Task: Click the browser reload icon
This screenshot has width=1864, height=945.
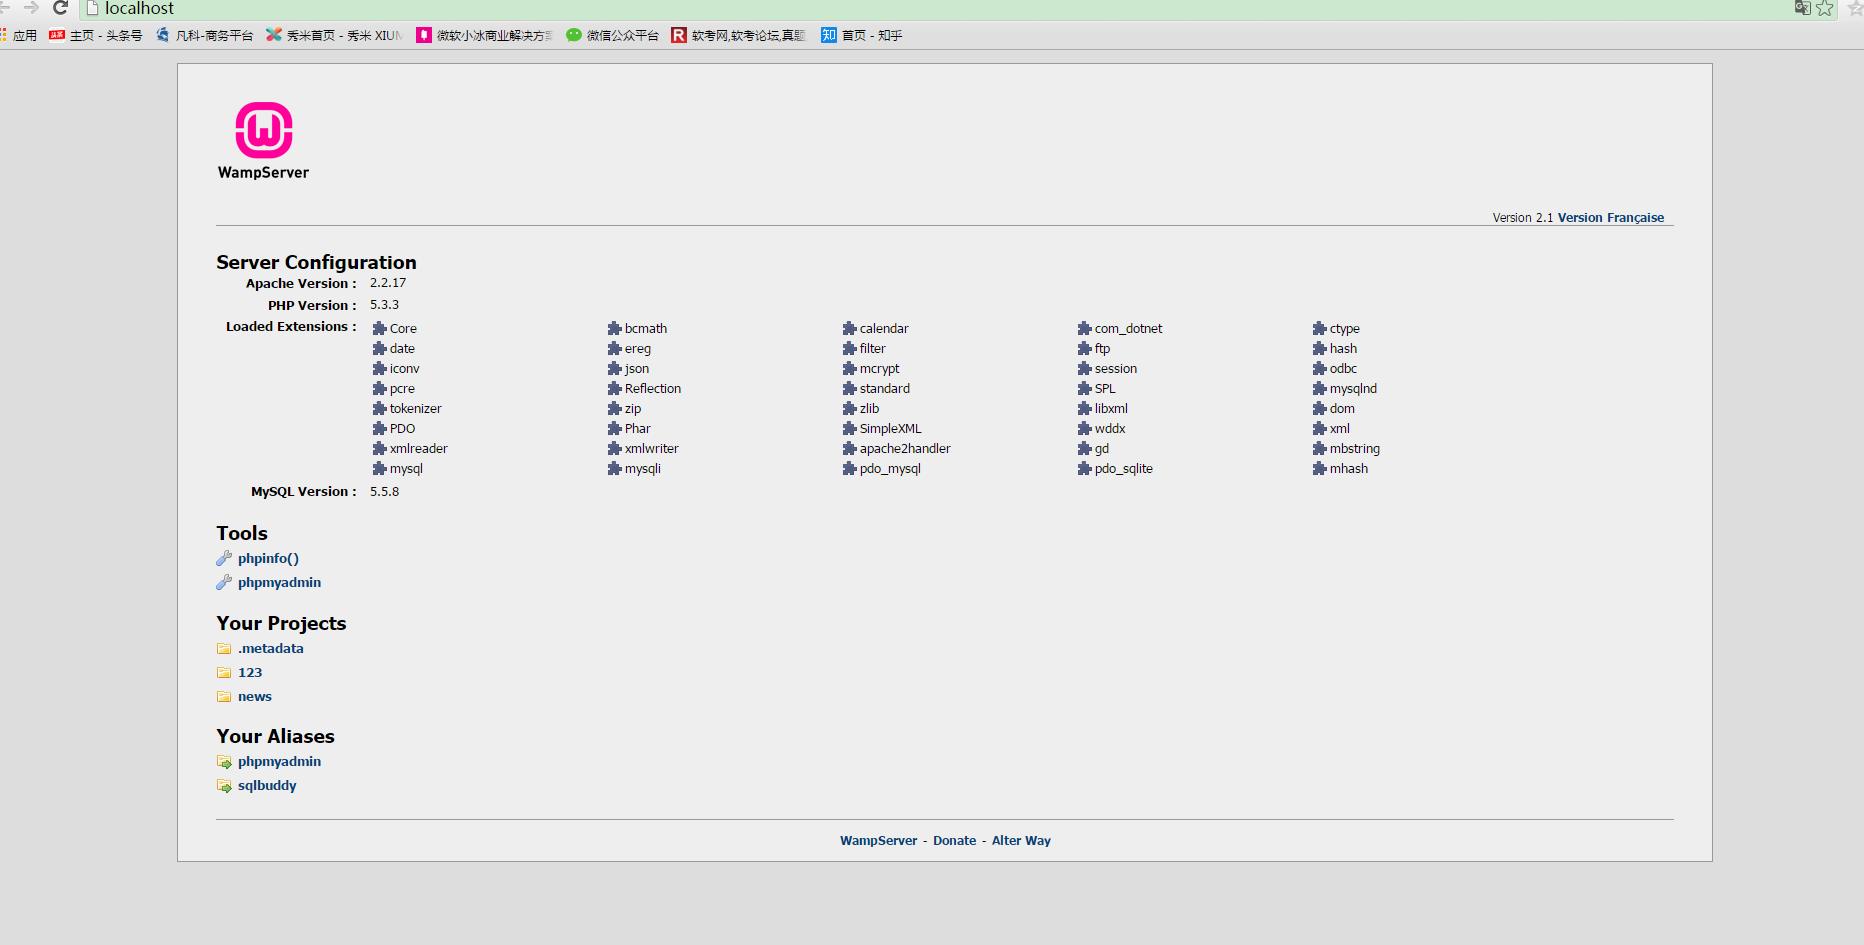Action: tap(60, 8)
